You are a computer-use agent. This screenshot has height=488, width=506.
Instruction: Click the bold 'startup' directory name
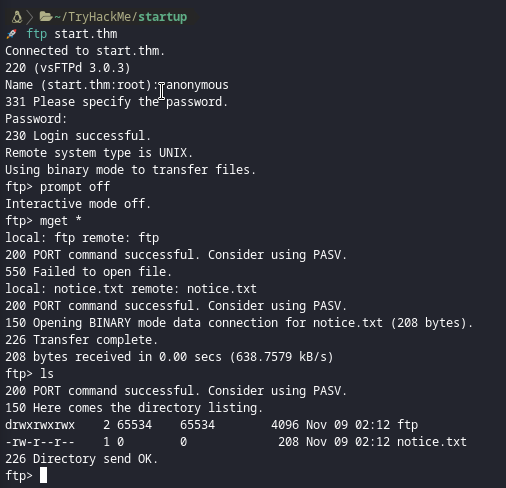point(163,17)
